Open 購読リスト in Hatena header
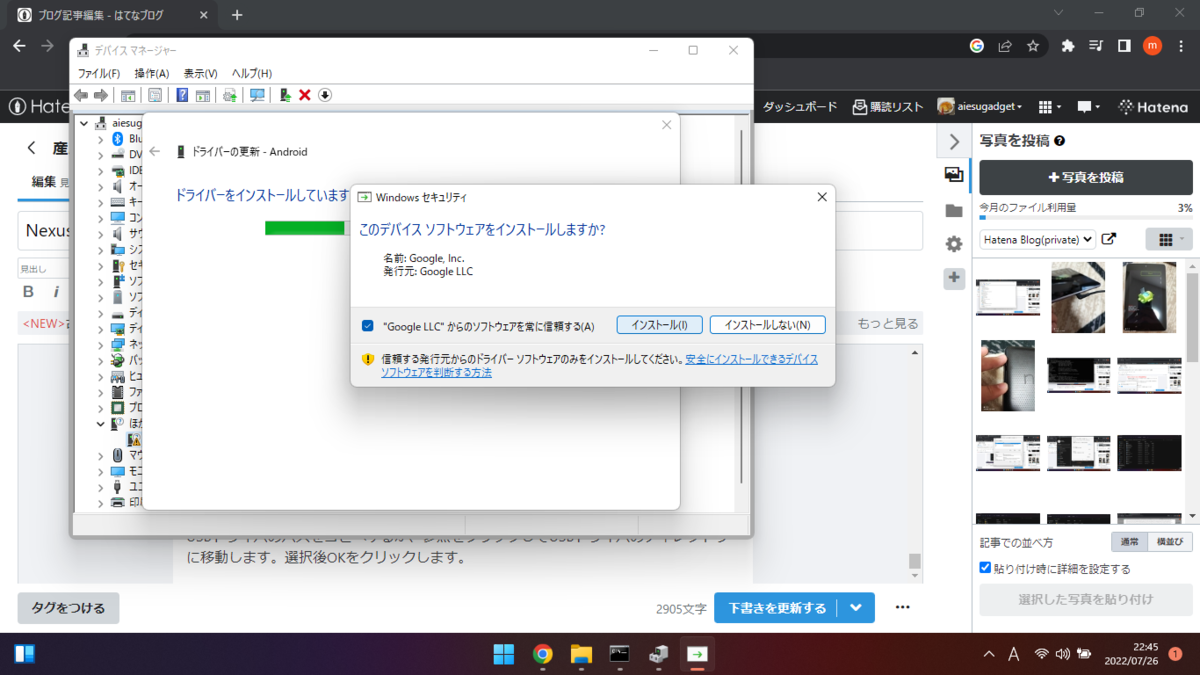 [887, 107]
